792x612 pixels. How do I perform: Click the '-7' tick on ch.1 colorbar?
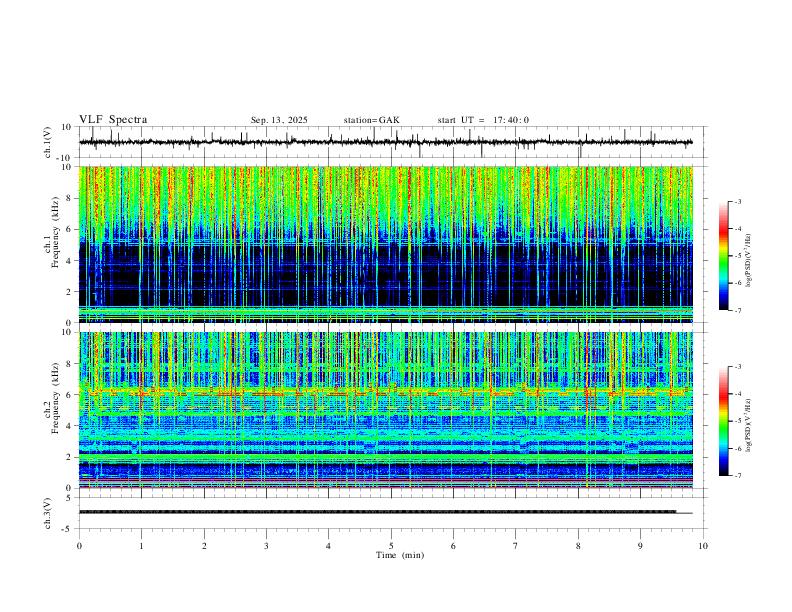pyautogui.click(x=737, y=311)
